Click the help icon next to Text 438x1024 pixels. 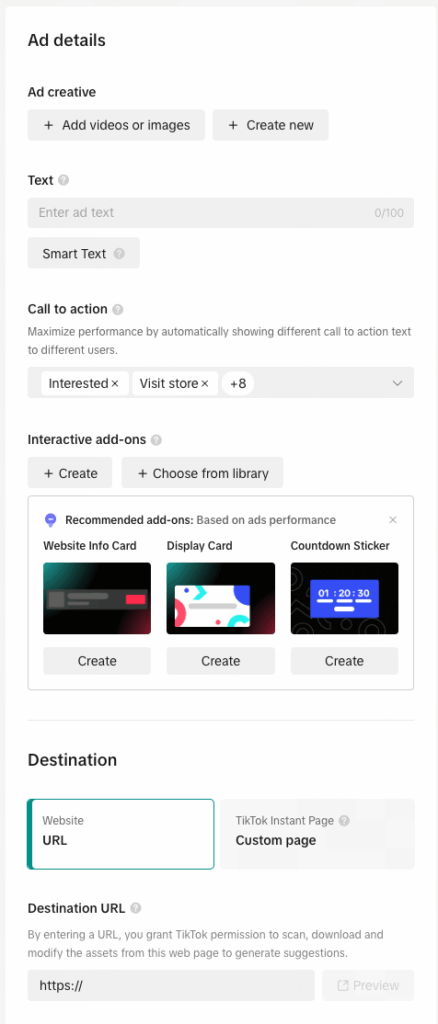[63, 180]
